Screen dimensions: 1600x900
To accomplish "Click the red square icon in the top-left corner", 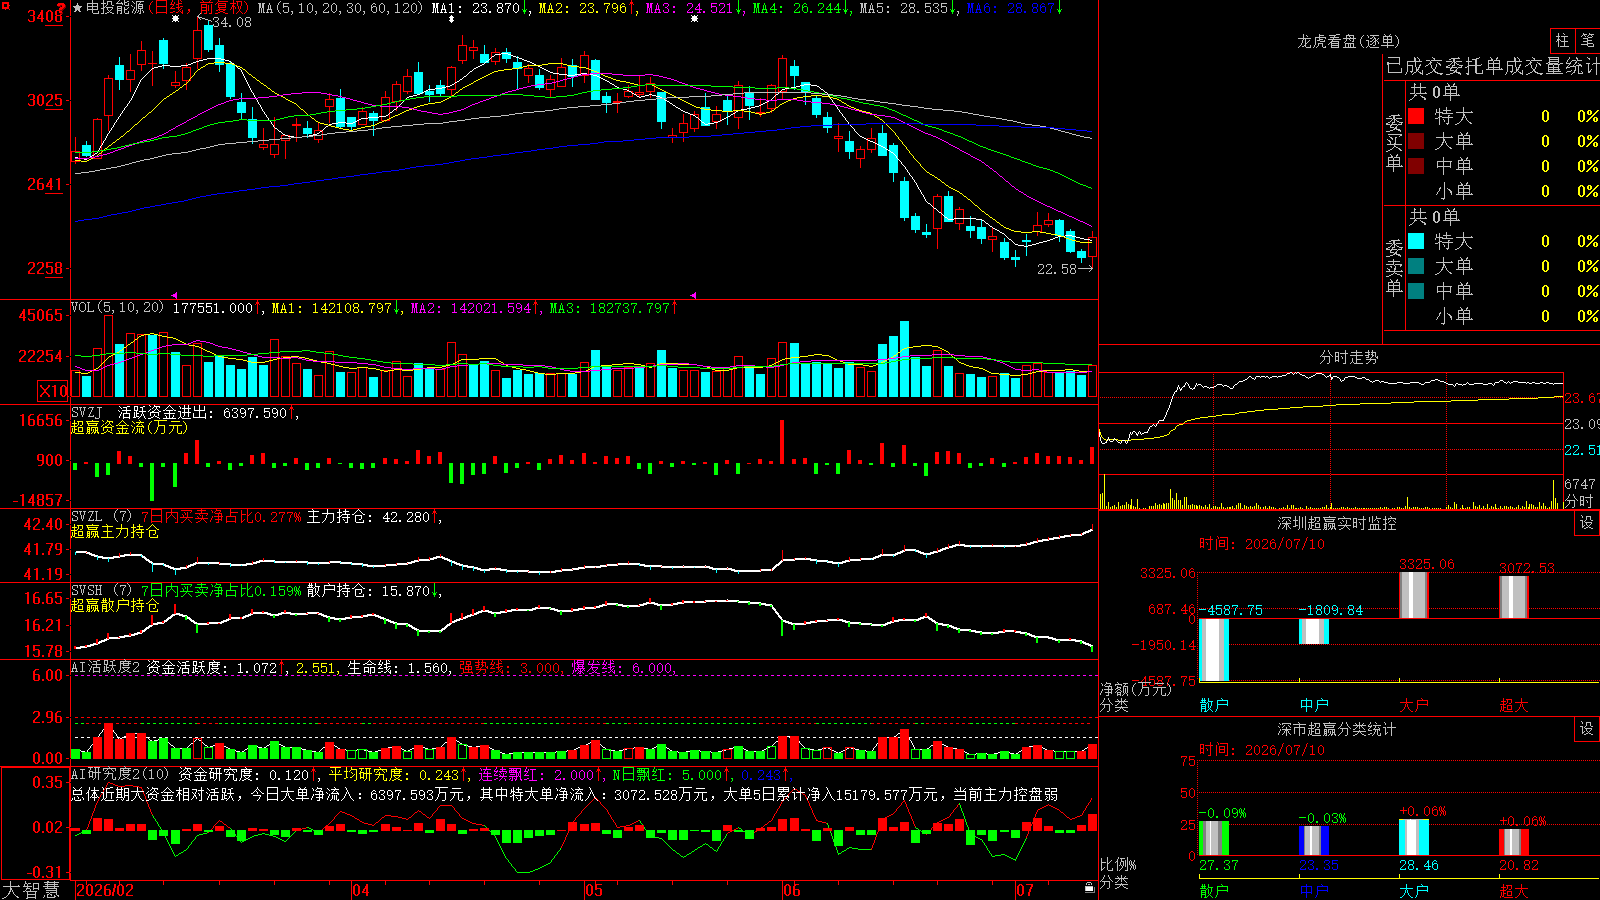I will [4, 4].
